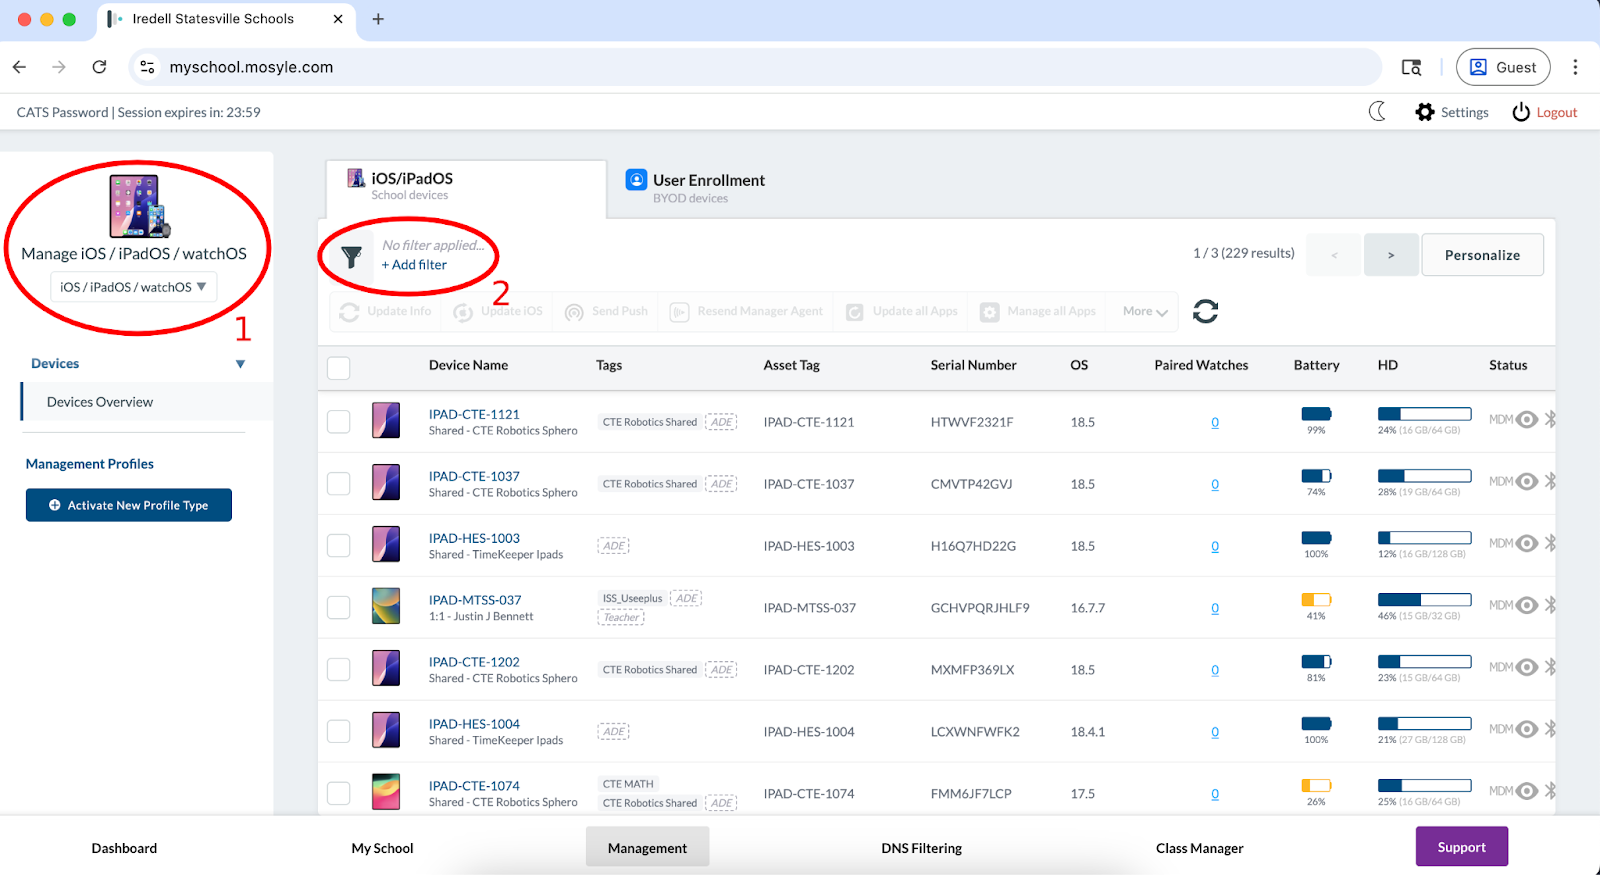
Task: Click the refresh device list icon
Action: (x=1205, y=311)
